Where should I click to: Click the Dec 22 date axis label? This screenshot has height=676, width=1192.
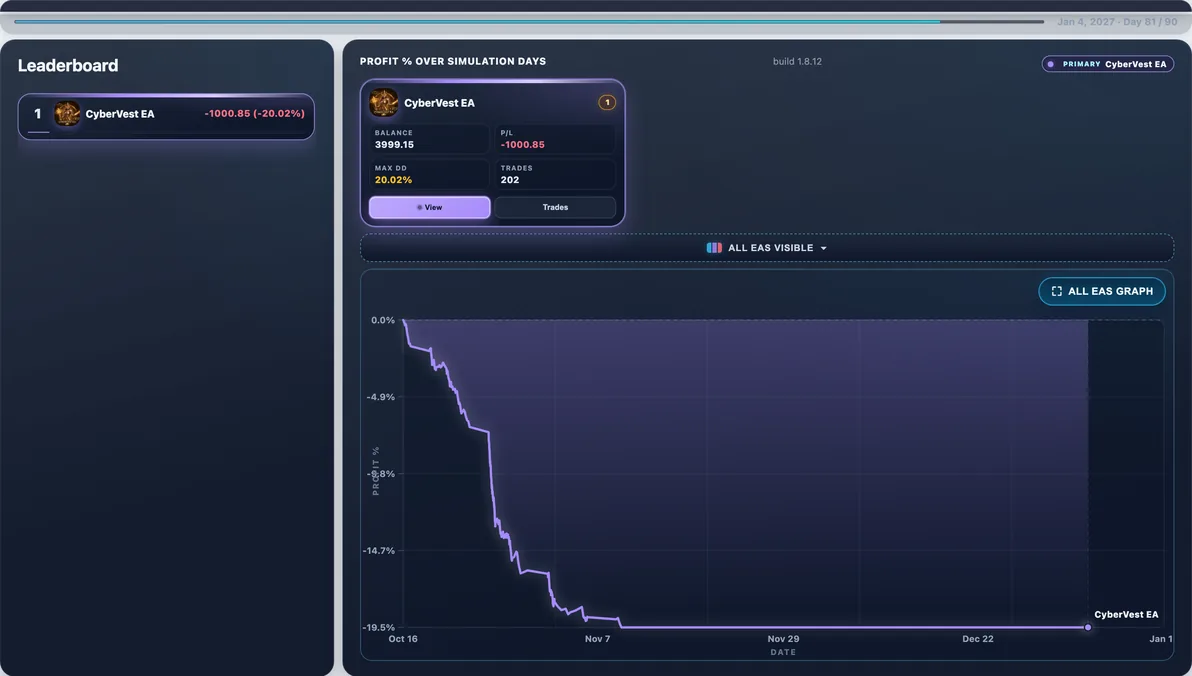[x=978, y=639]
